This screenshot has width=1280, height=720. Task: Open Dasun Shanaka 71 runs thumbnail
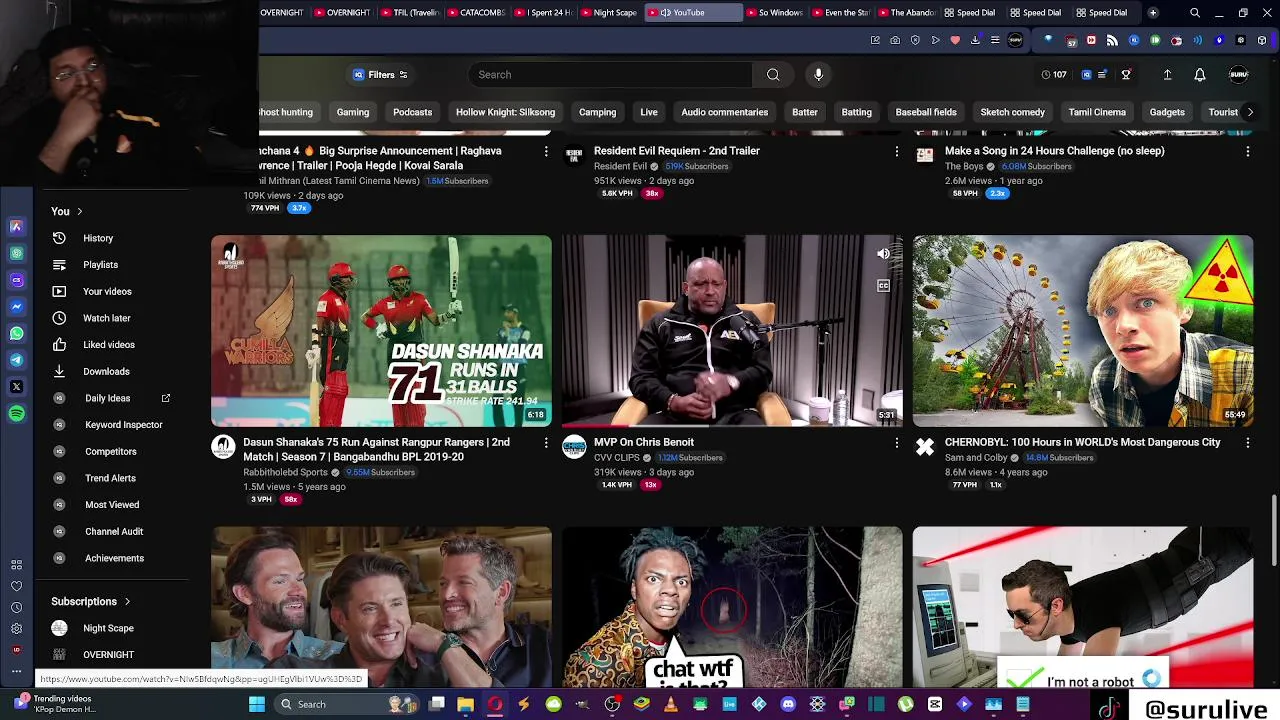[x=381, y=331]
